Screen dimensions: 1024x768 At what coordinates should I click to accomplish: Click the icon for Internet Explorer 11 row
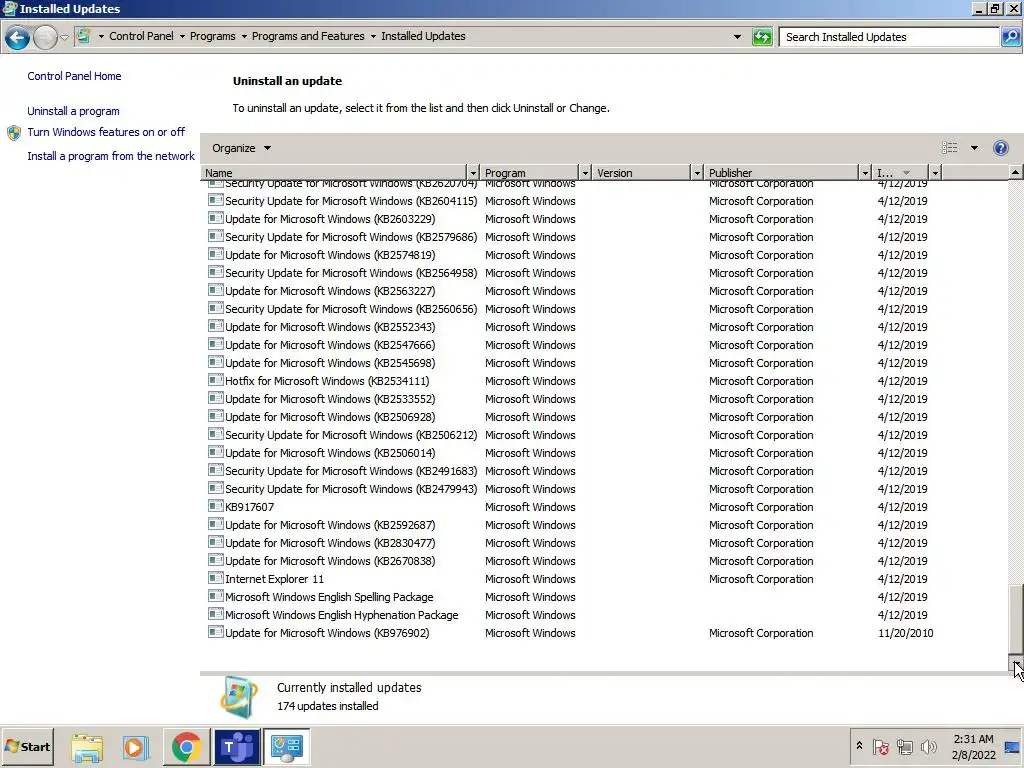216,578
